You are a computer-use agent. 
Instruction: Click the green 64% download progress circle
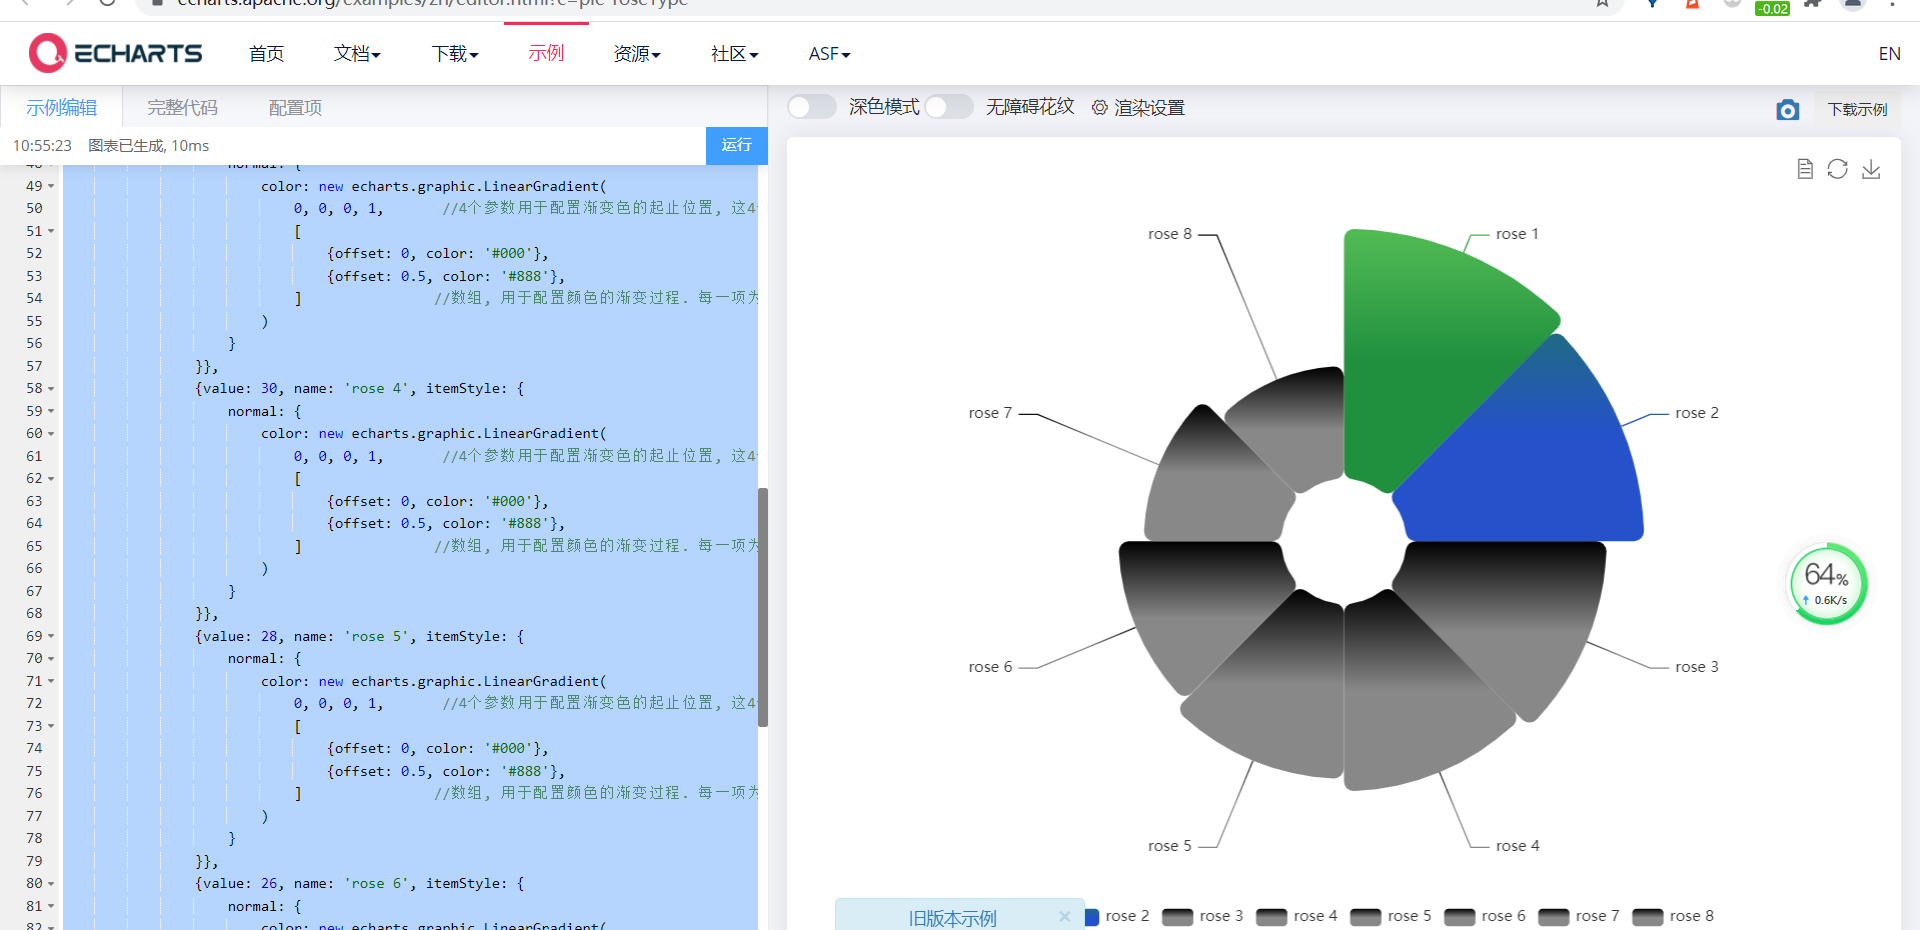(x=1826, y=584)
